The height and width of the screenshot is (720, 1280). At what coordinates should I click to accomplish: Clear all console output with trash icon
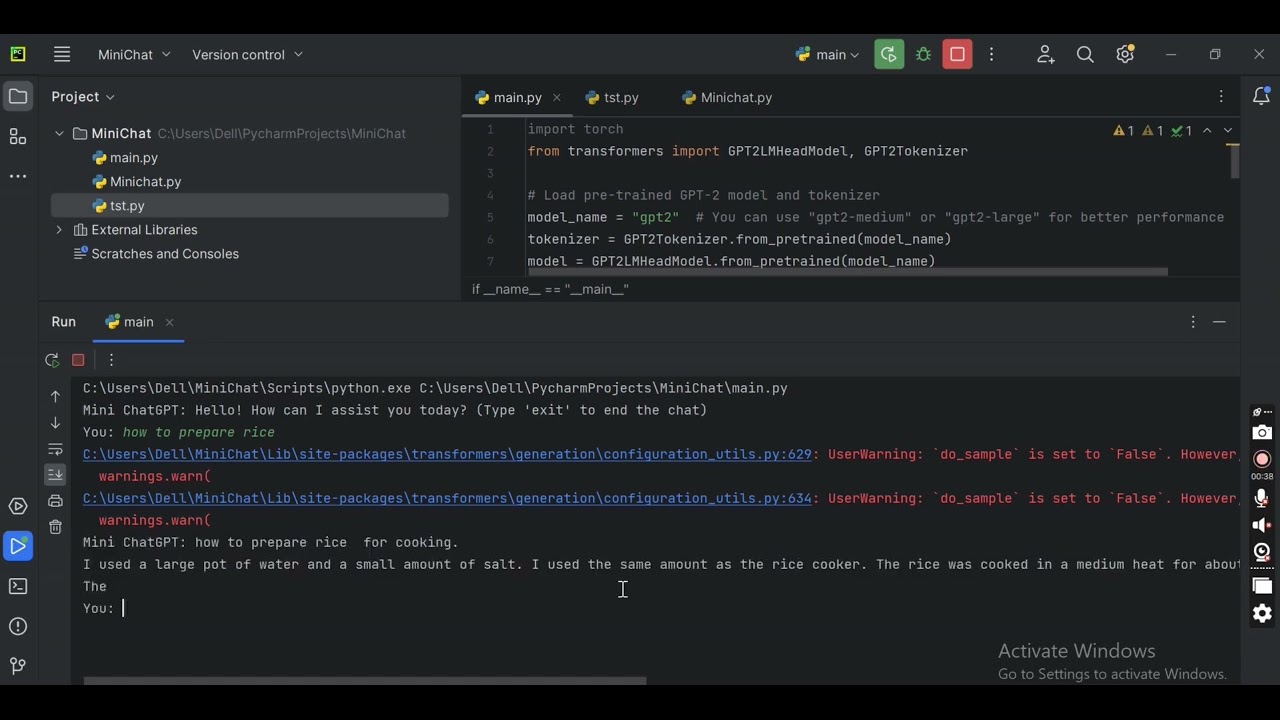[x=55, y=527]
